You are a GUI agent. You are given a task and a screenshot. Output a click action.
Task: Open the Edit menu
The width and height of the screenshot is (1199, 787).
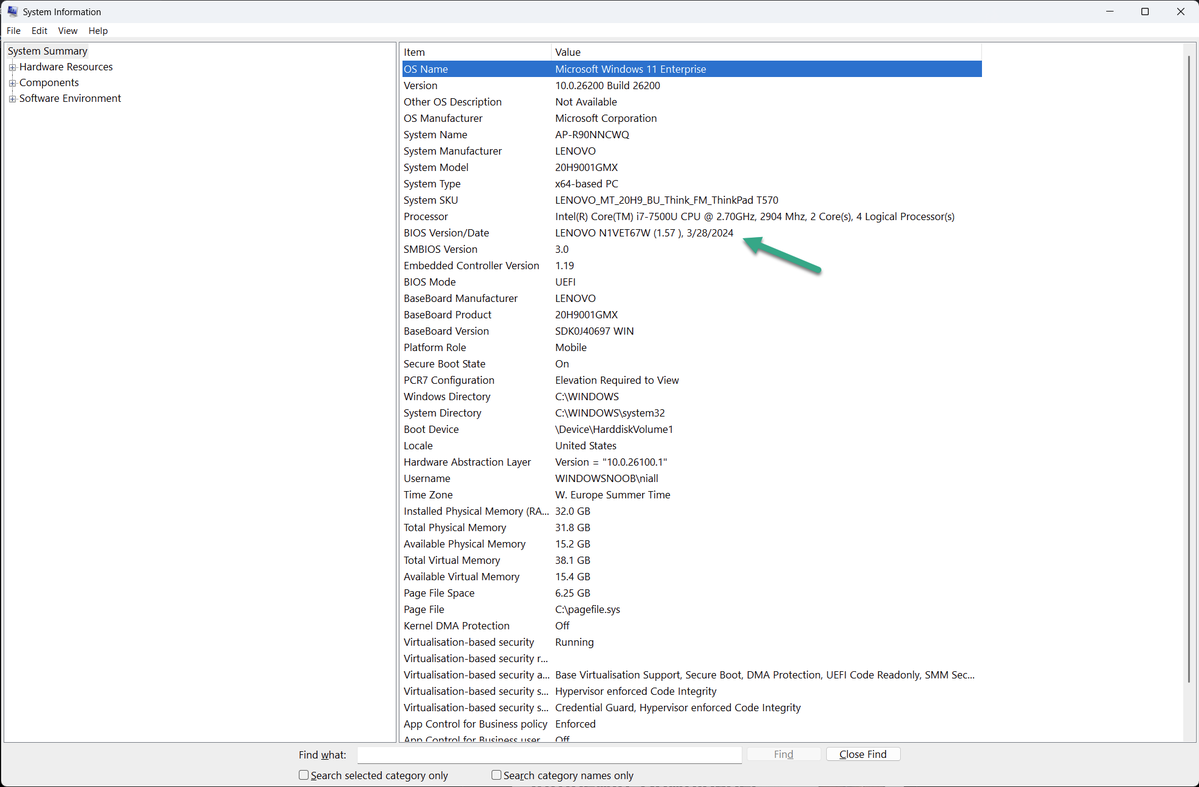coord(39,31)
